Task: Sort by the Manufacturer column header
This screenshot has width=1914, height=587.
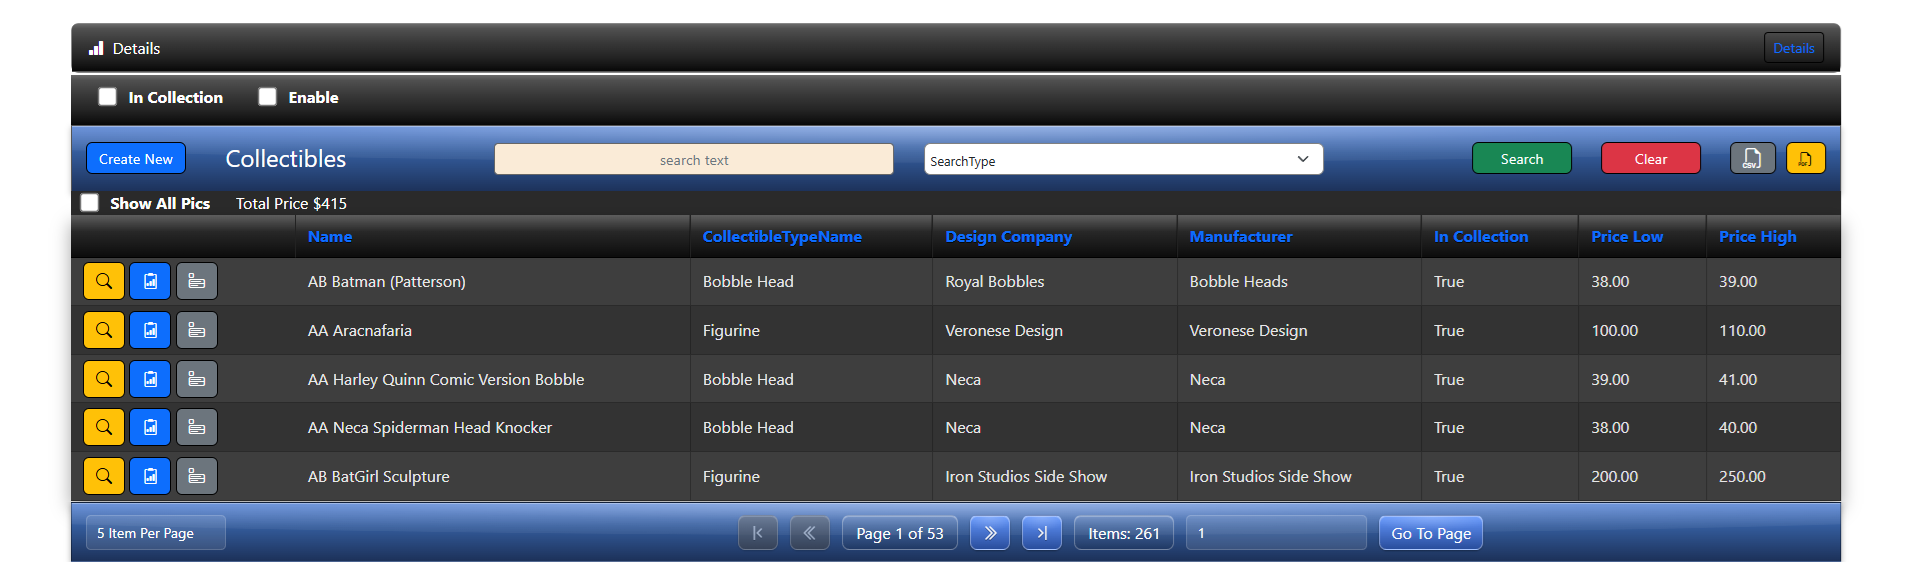Action: click(1241, 237)
